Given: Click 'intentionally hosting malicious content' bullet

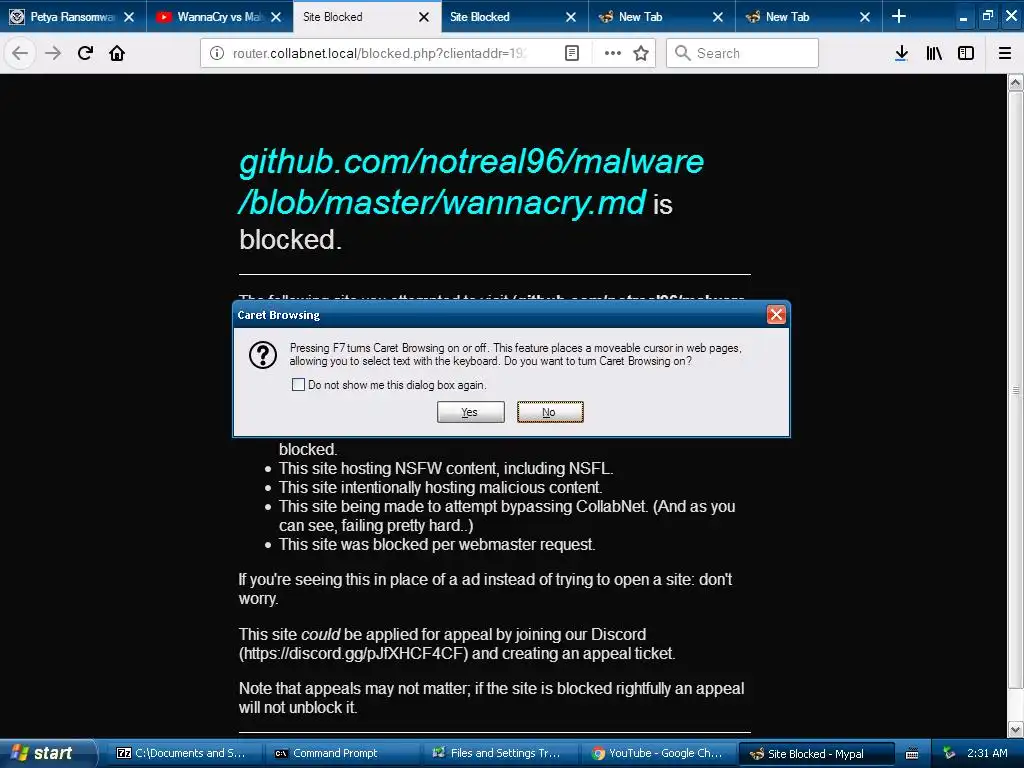Looking at the screenshot, I should [x=441, y=487].
